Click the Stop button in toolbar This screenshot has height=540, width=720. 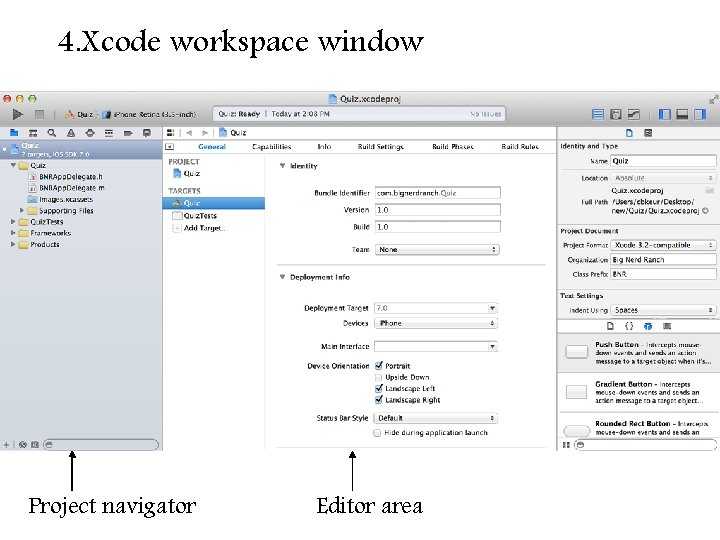click(x=39, y=114)
